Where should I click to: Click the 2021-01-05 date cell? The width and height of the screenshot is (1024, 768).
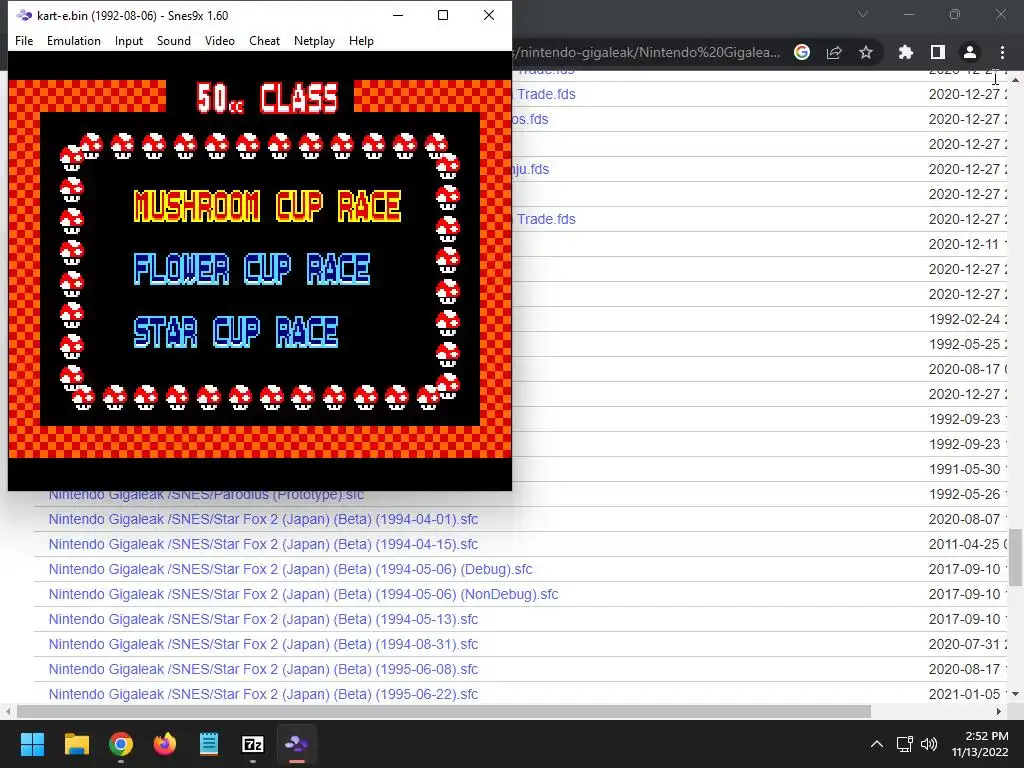(965, 694)
